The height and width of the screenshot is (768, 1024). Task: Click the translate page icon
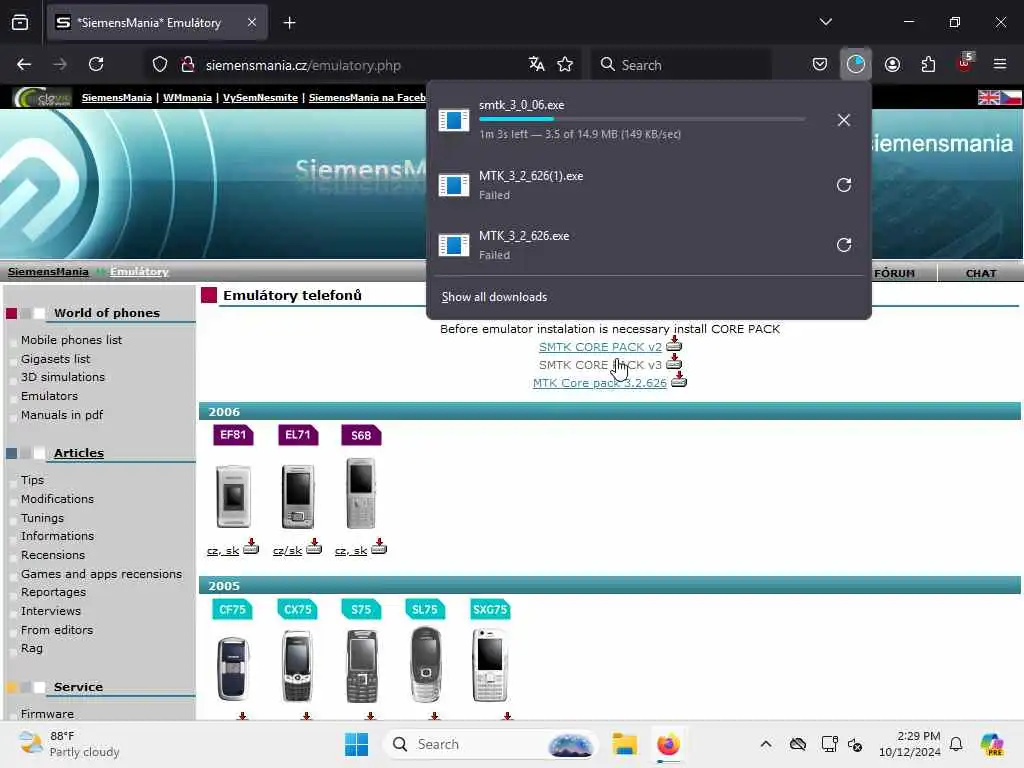click(536, 64)
